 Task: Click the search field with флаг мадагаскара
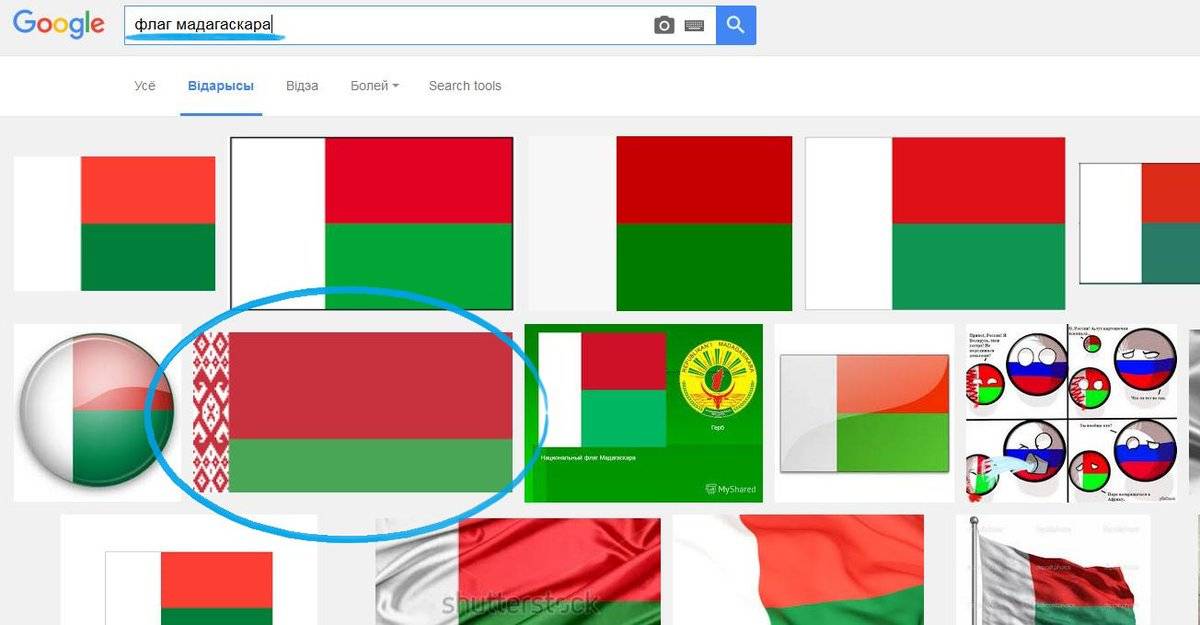[x=390, y=25]
